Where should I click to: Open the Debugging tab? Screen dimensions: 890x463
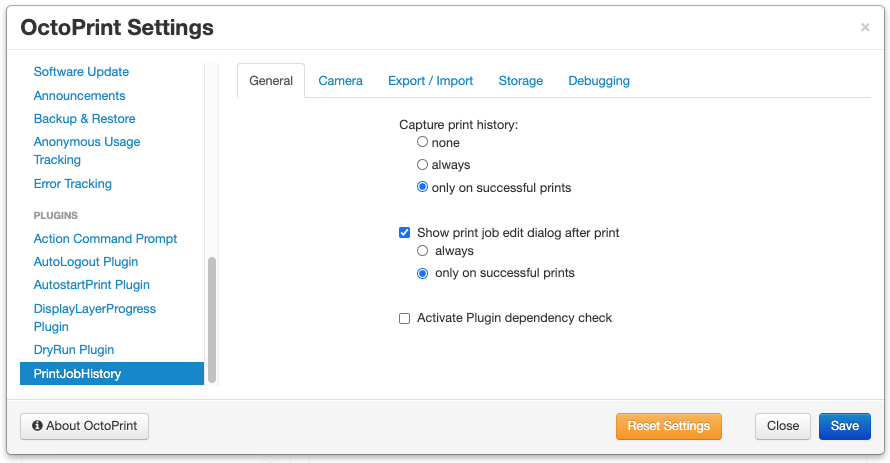[599, 81]
